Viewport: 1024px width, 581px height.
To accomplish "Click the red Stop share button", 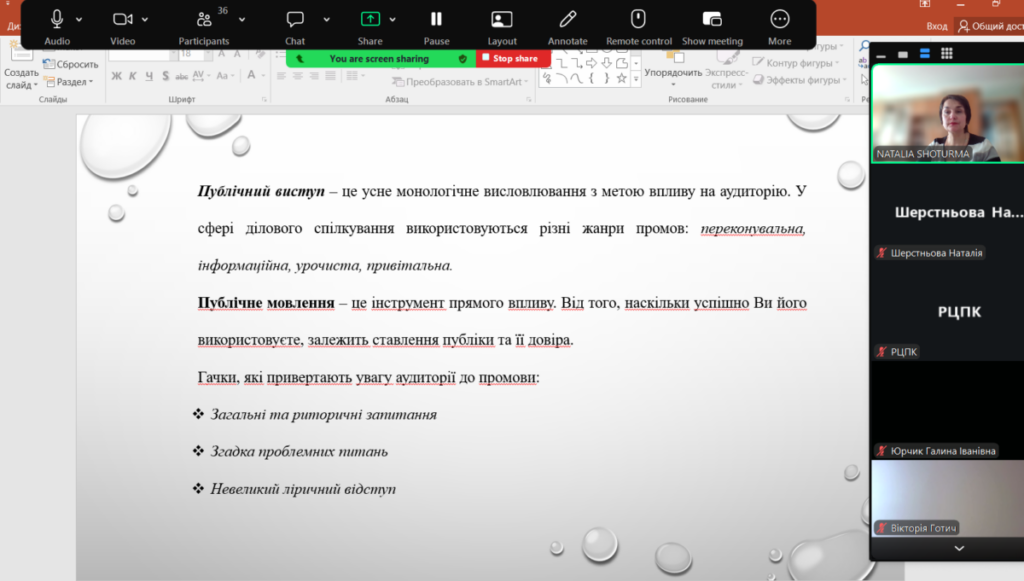I will 514,59.
